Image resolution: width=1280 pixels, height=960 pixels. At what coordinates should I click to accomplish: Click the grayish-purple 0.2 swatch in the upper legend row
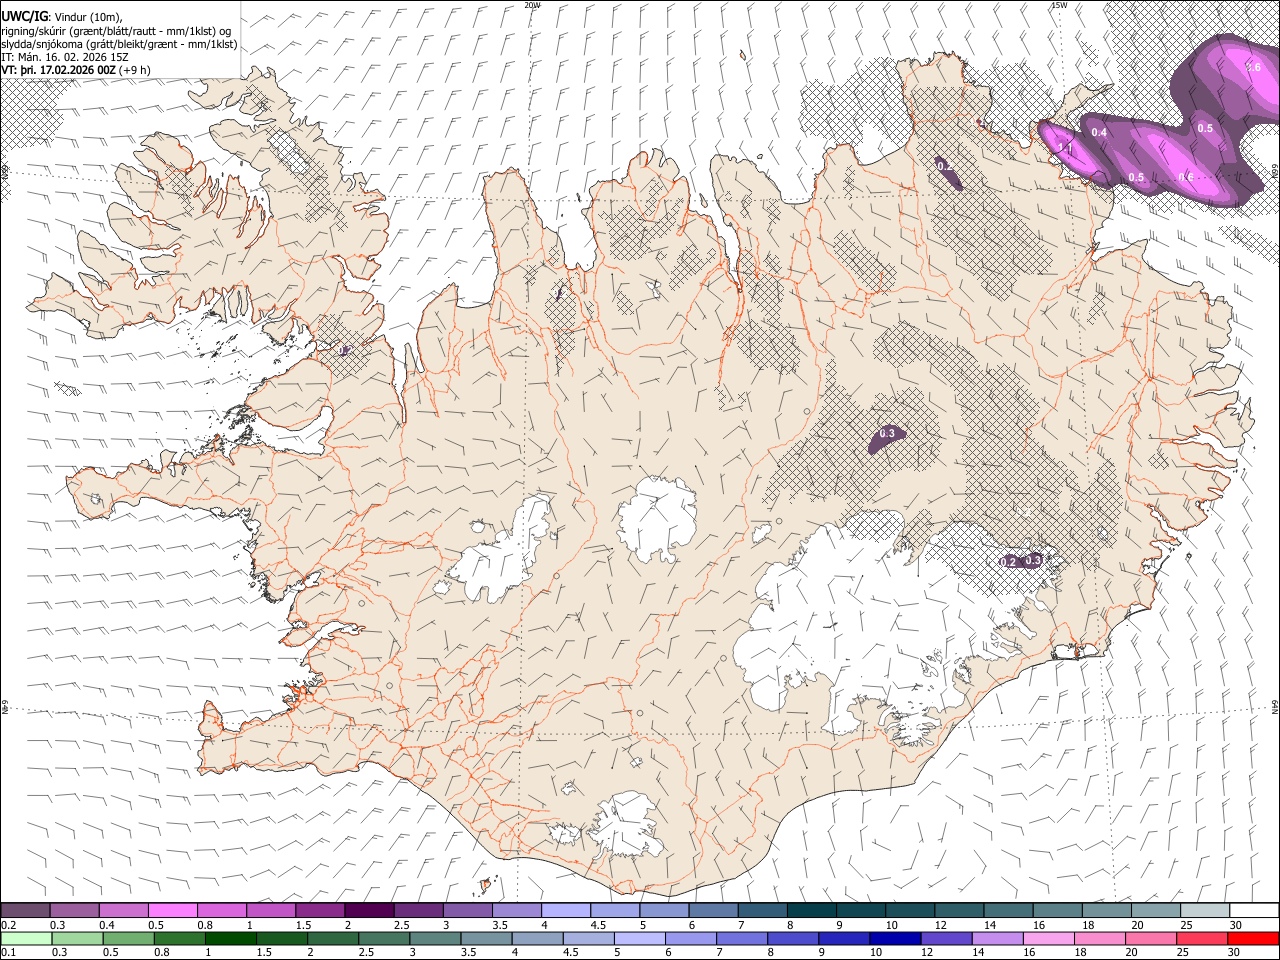pos(25,910)
